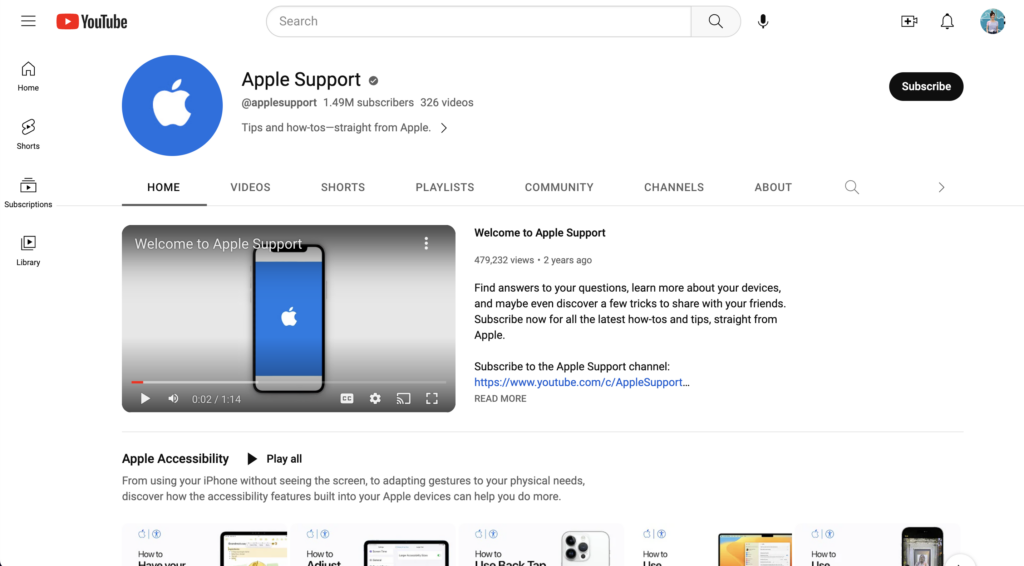The image size is (1024, 566).
Task: Expand the channel description chevron
Action: point(444,128)
